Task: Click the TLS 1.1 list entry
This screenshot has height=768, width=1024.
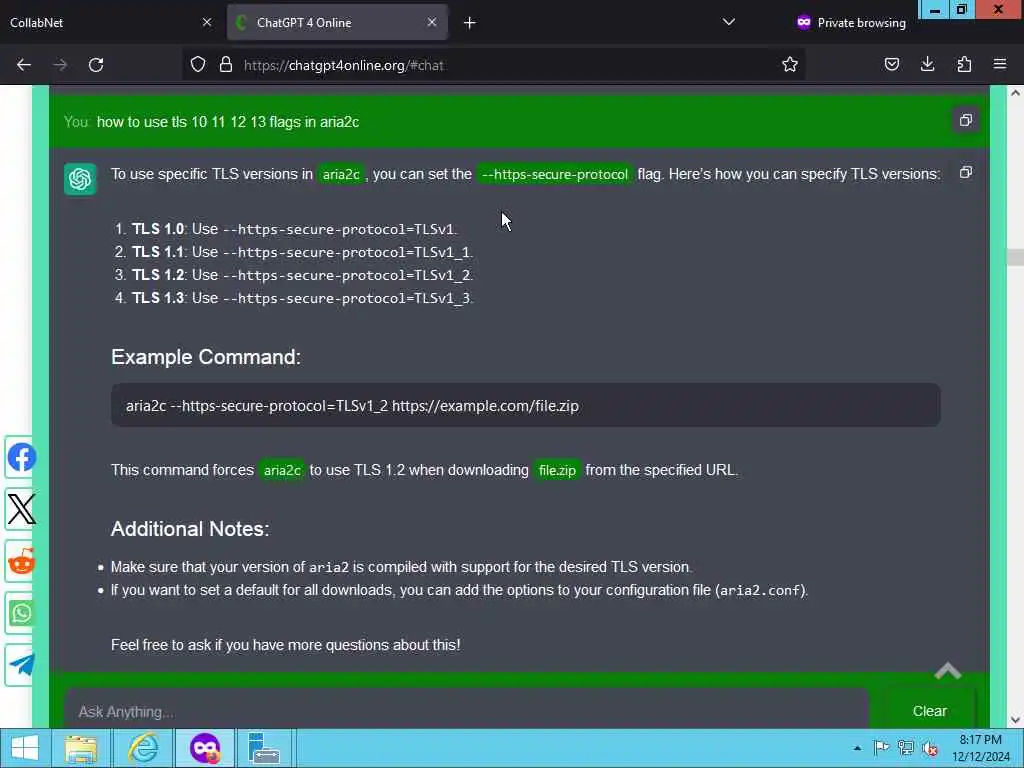Action: [294, 252]
